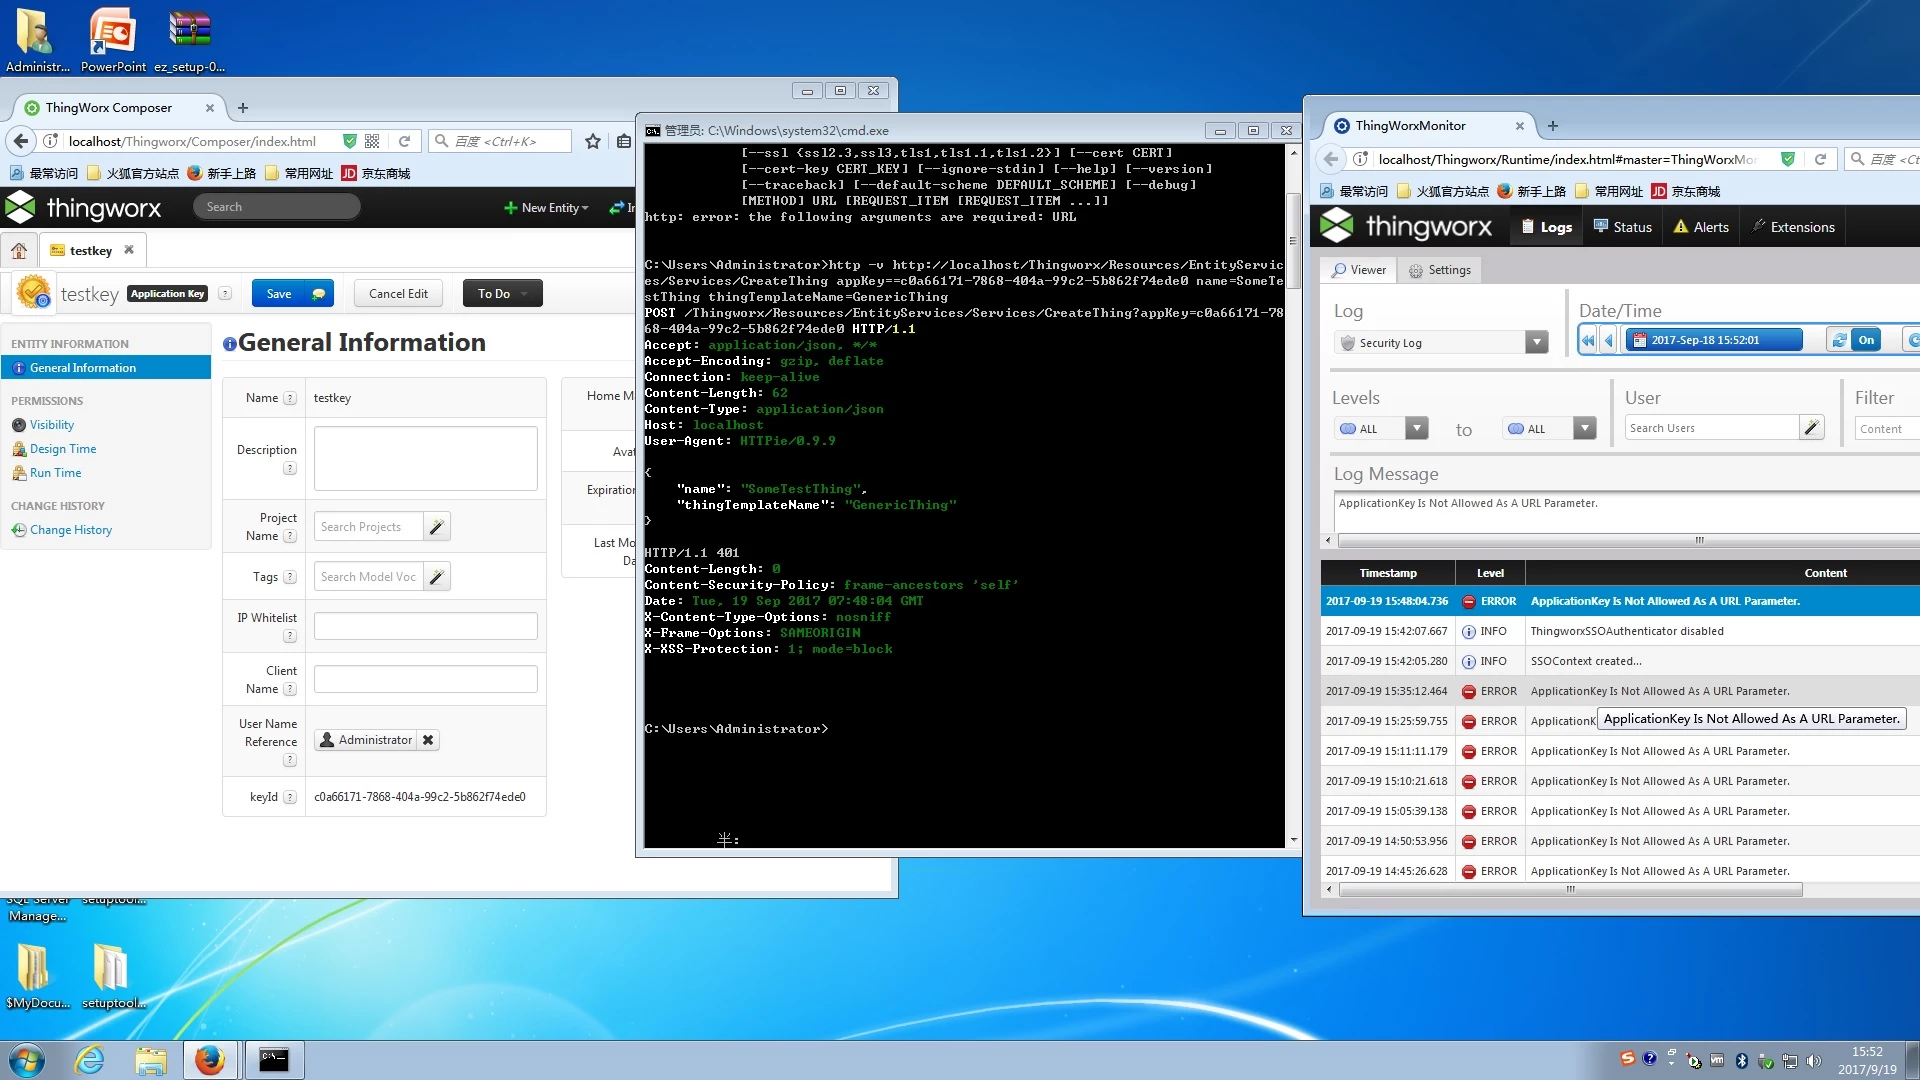The image size is (1920, 1080).
Task: Switch to the Status tab in Monitor
Action: [x=1622, y=227]
